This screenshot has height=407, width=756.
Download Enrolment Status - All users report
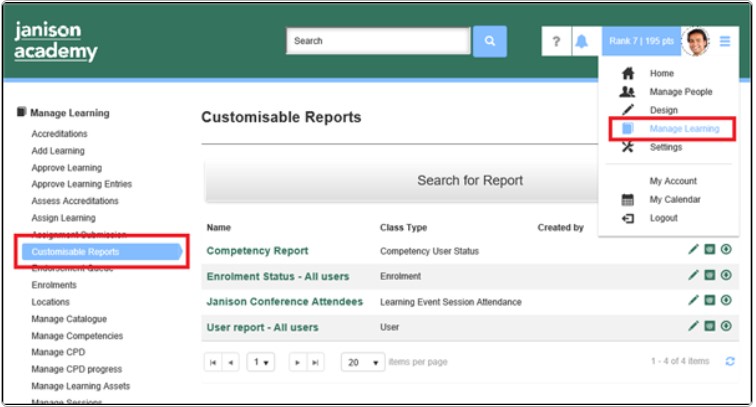726,275
